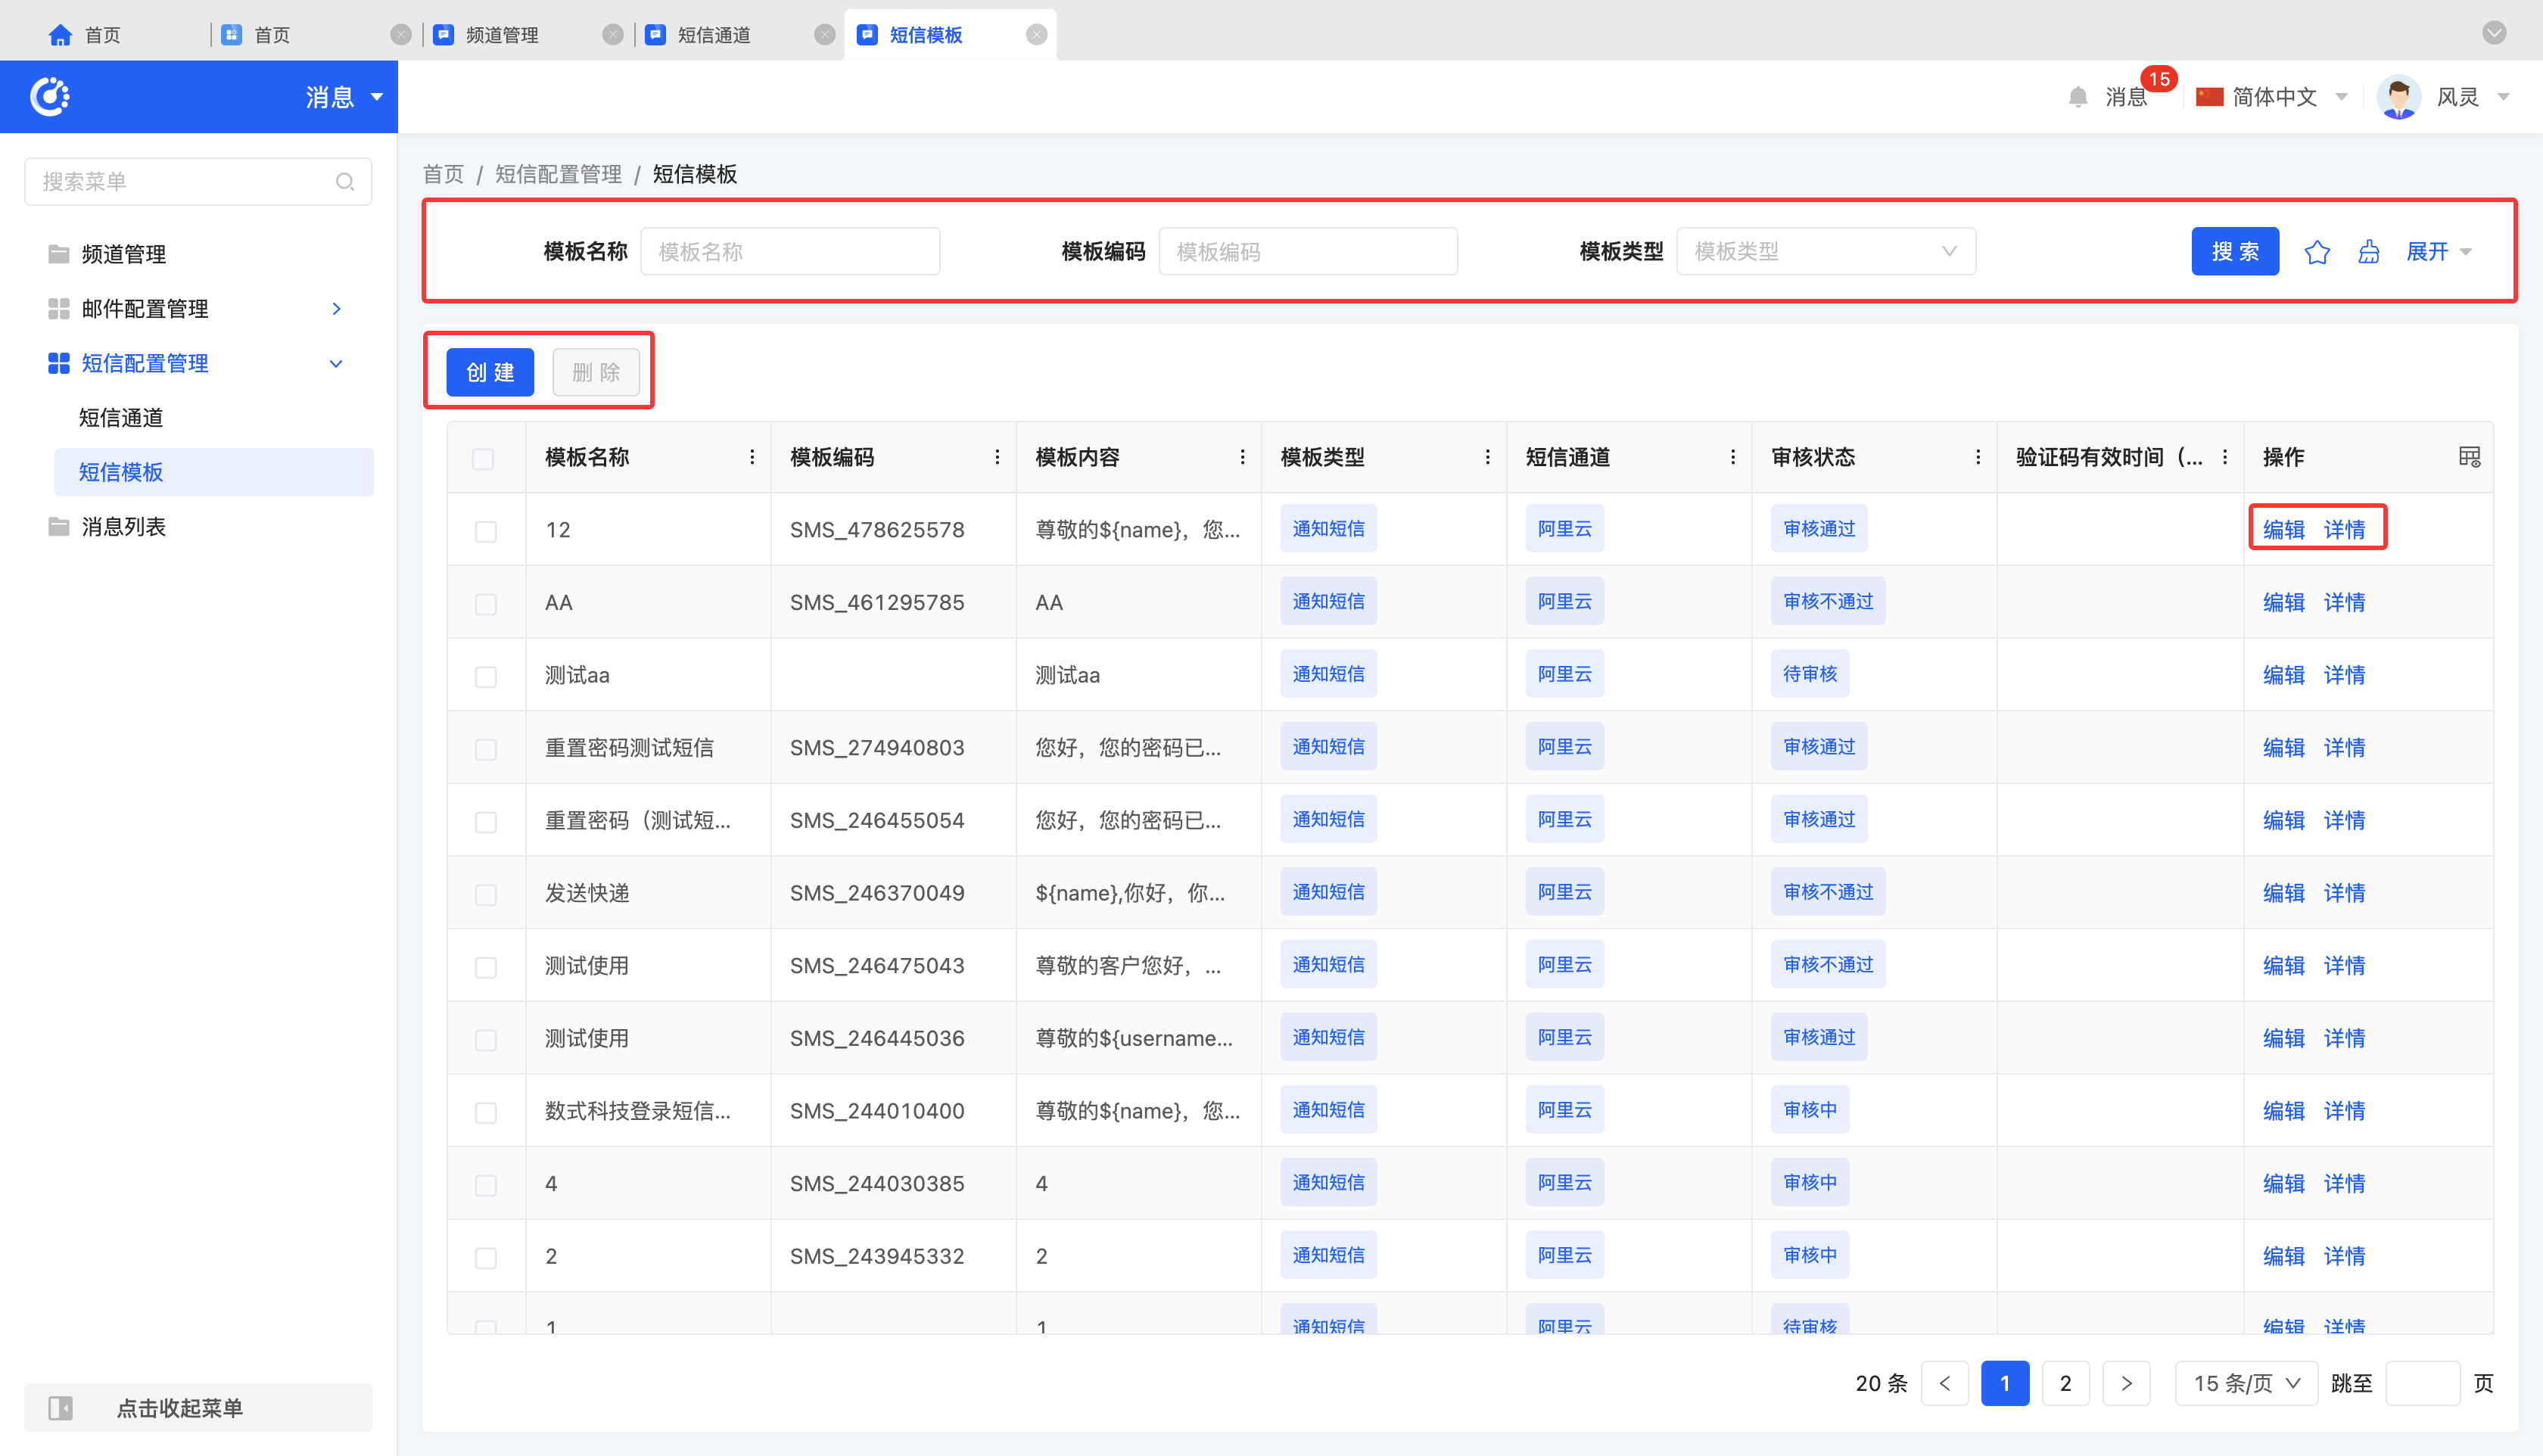Tick the checkbox for row SMS_478625578
The width and height of the screenshot is (2543, 1456).
pos(486,531)
